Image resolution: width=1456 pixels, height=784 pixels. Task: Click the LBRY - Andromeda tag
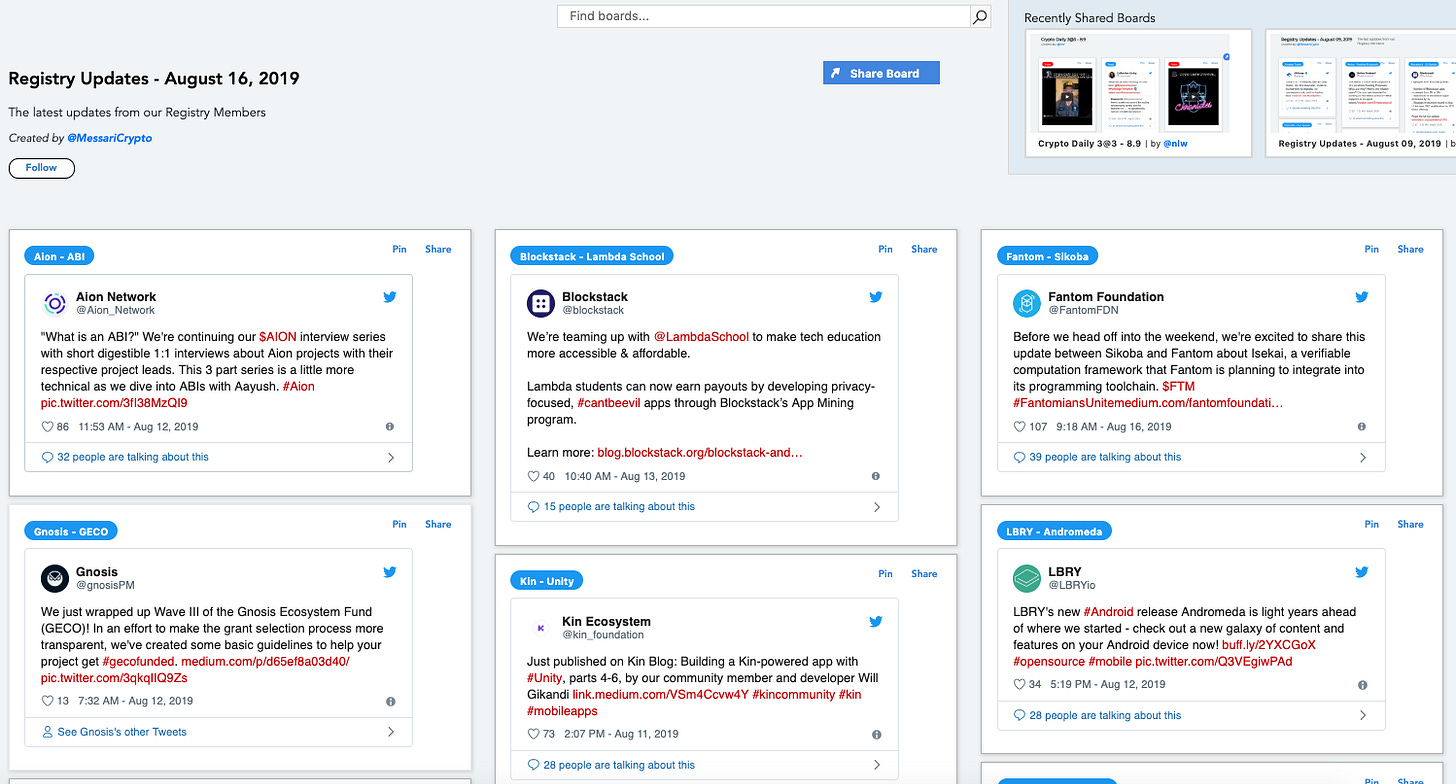(1054, 531)
